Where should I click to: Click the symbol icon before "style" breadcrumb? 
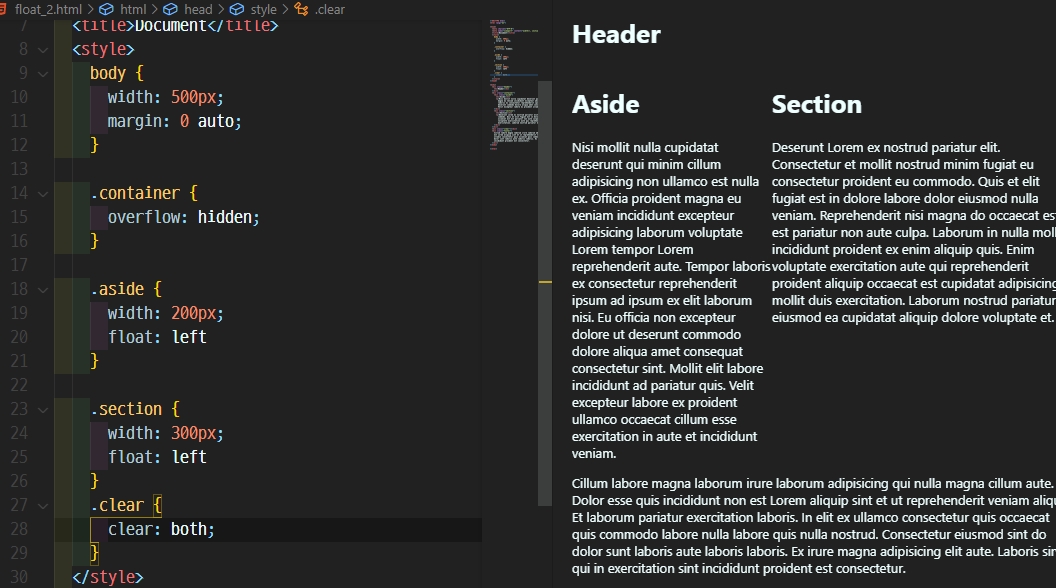(x=238, y=9)
